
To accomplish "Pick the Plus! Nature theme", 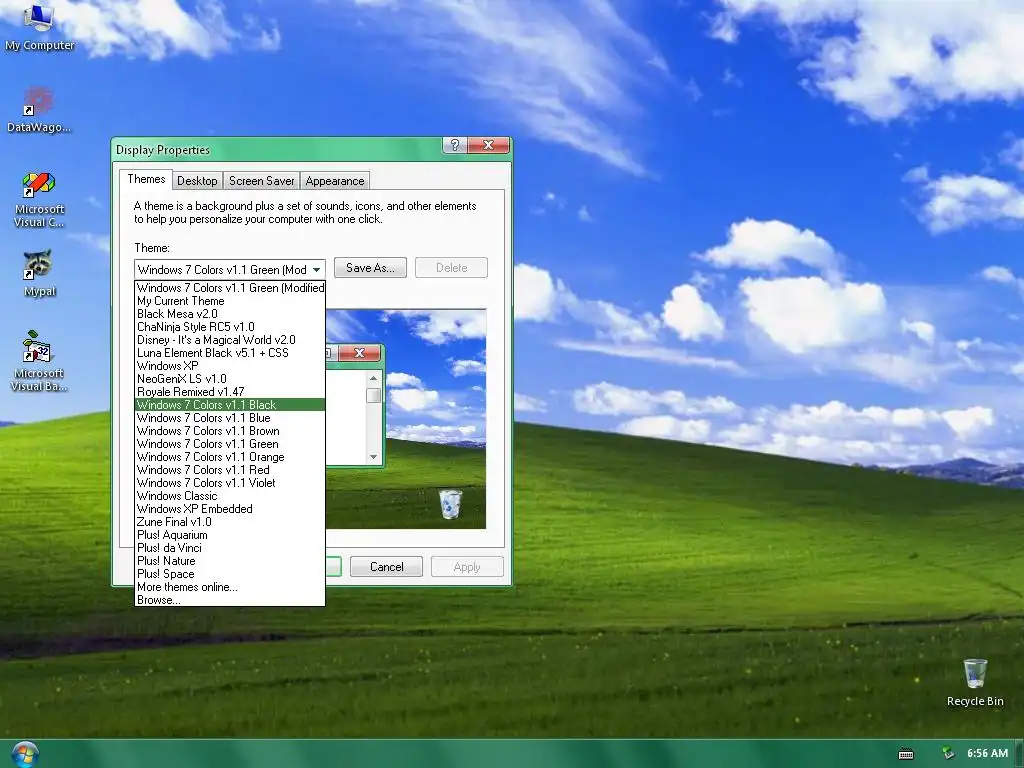I will point(230,561).
